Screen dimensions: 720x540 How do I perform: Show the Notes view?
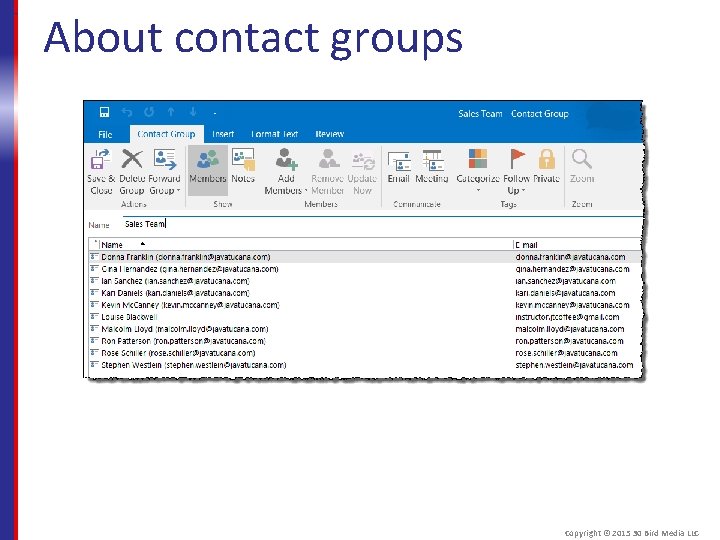click(x=243, y=166)
